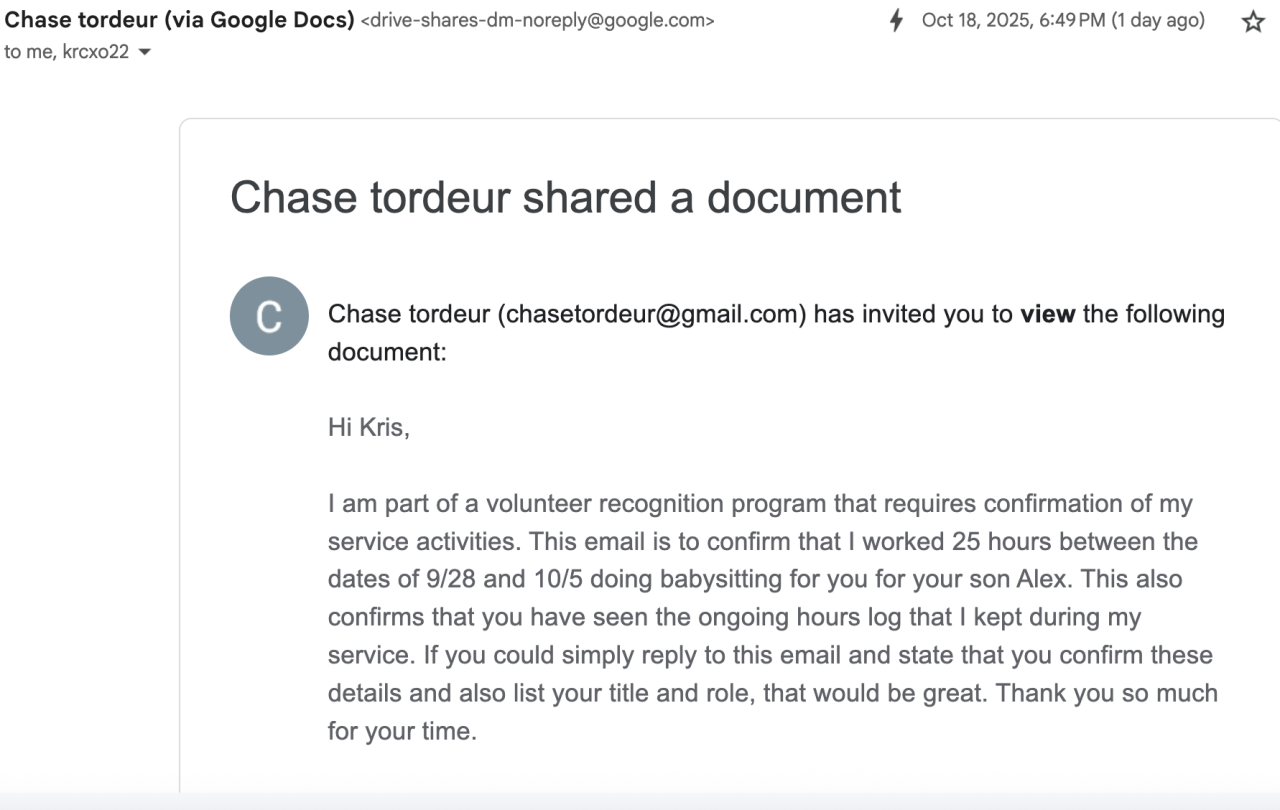Click the "Hi Kris," greeting line
This screenshot has width=1280, height=810.
click(x=368, y=428)
